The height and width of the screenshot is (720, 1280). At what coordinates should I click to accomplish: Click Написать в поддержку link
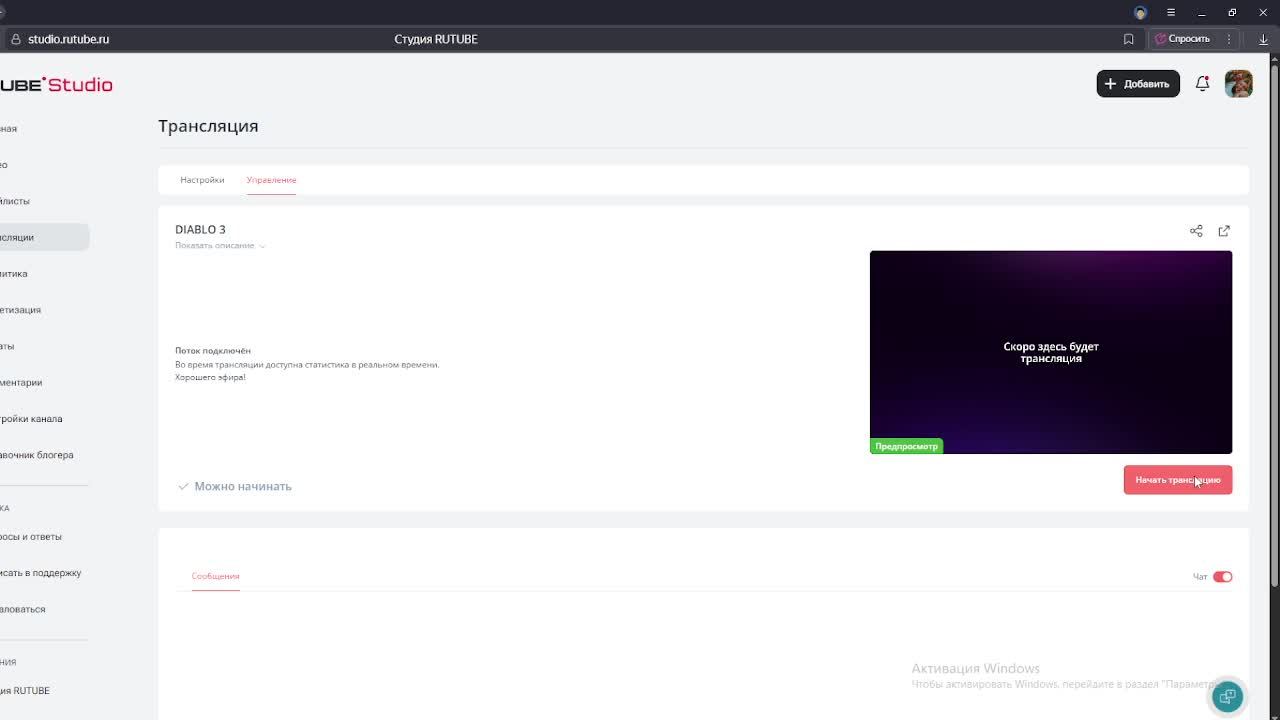click(41, 573)
